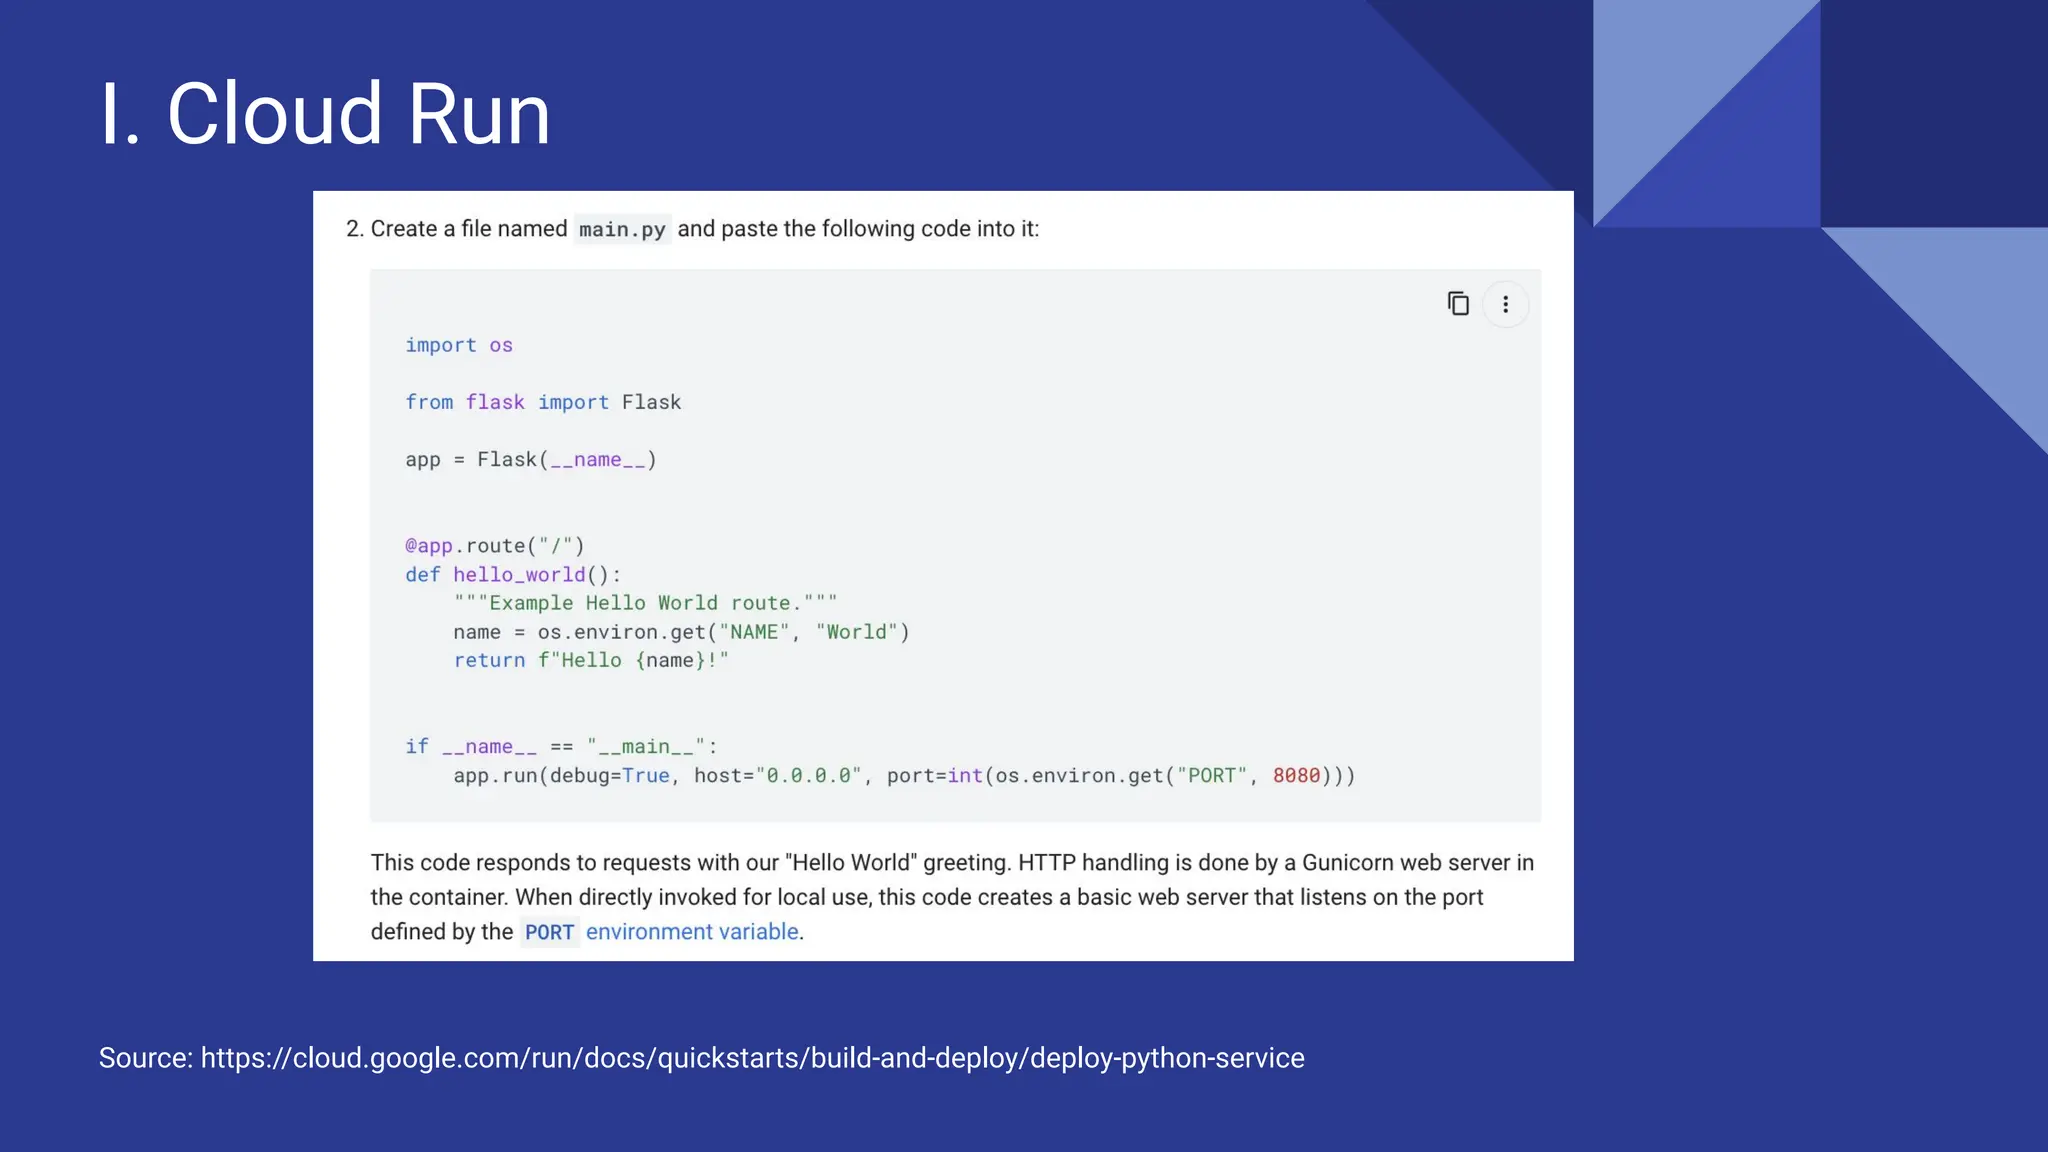The image size is (2048, 1152).
Task: Click the os.environ.get("NAME", "World") line
Action: tap(681, 632)
